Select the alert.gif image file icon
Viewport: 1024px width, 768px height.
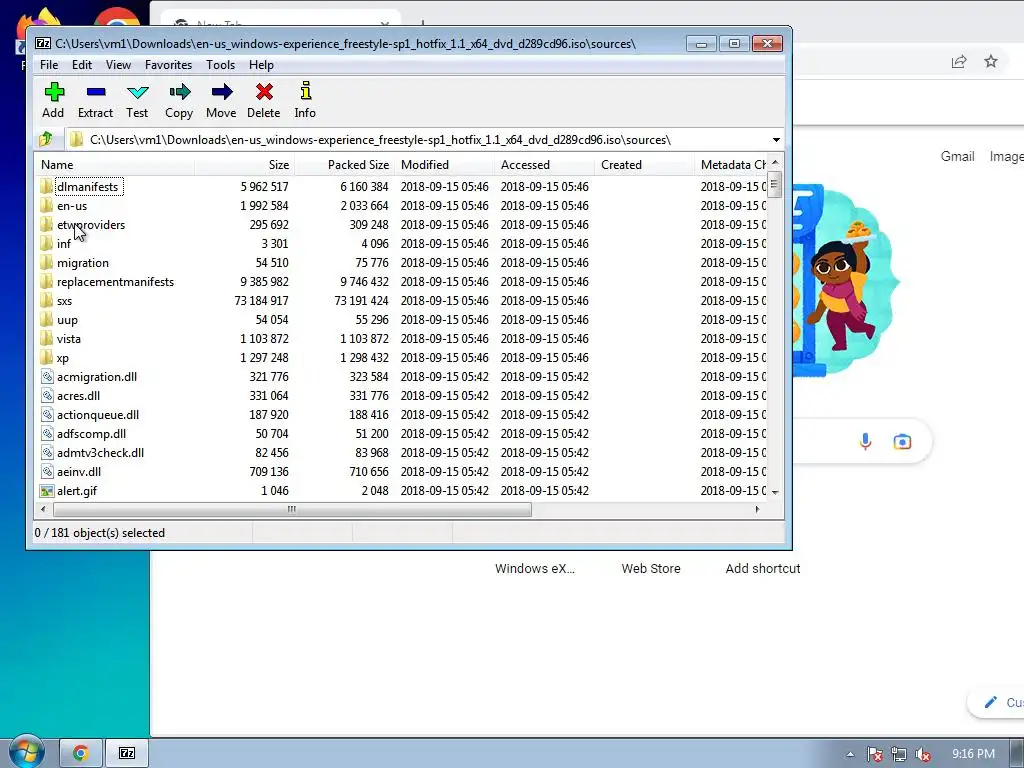47,490
